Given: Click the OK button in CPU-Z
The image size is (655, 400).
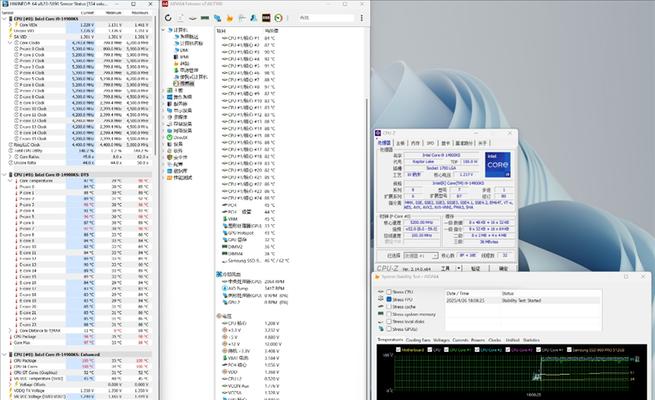Looking at the screenshot, I should (503, 268).
